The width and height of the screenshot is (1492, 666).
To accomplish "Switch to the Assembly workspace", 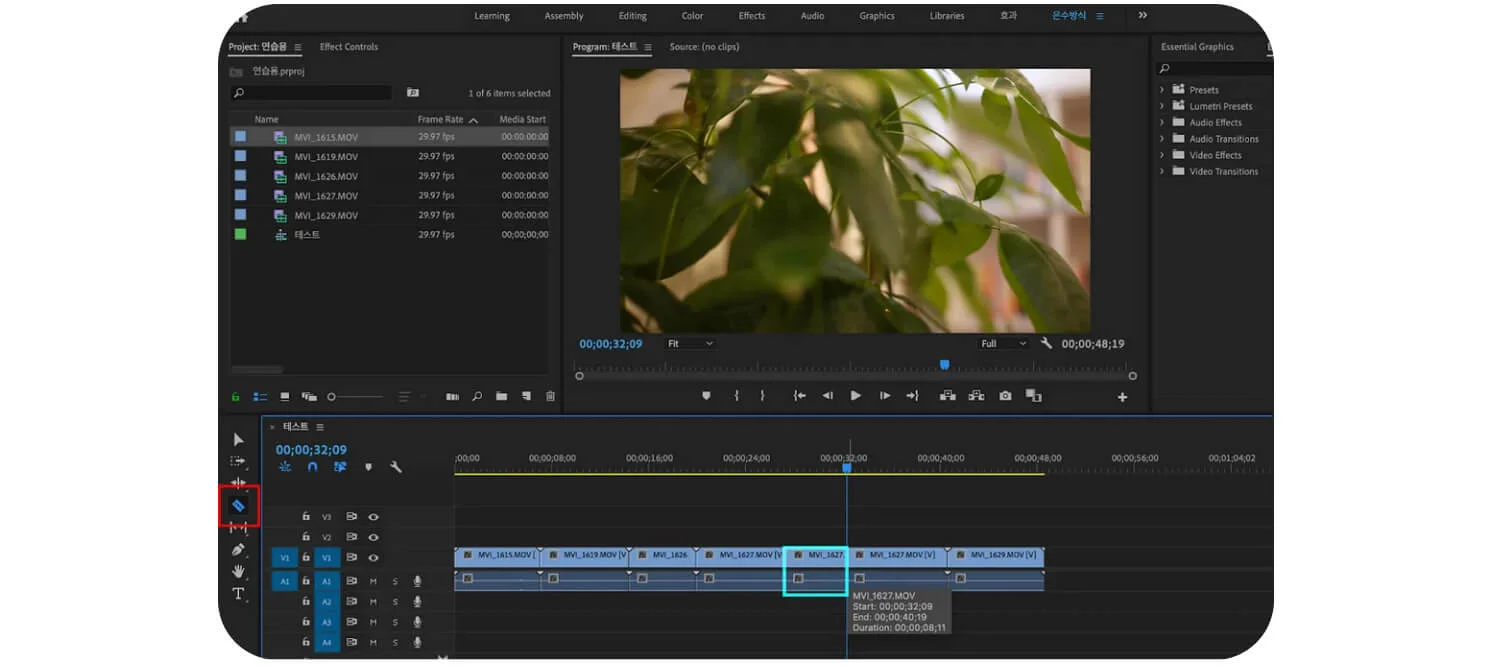I will (564, 16).
